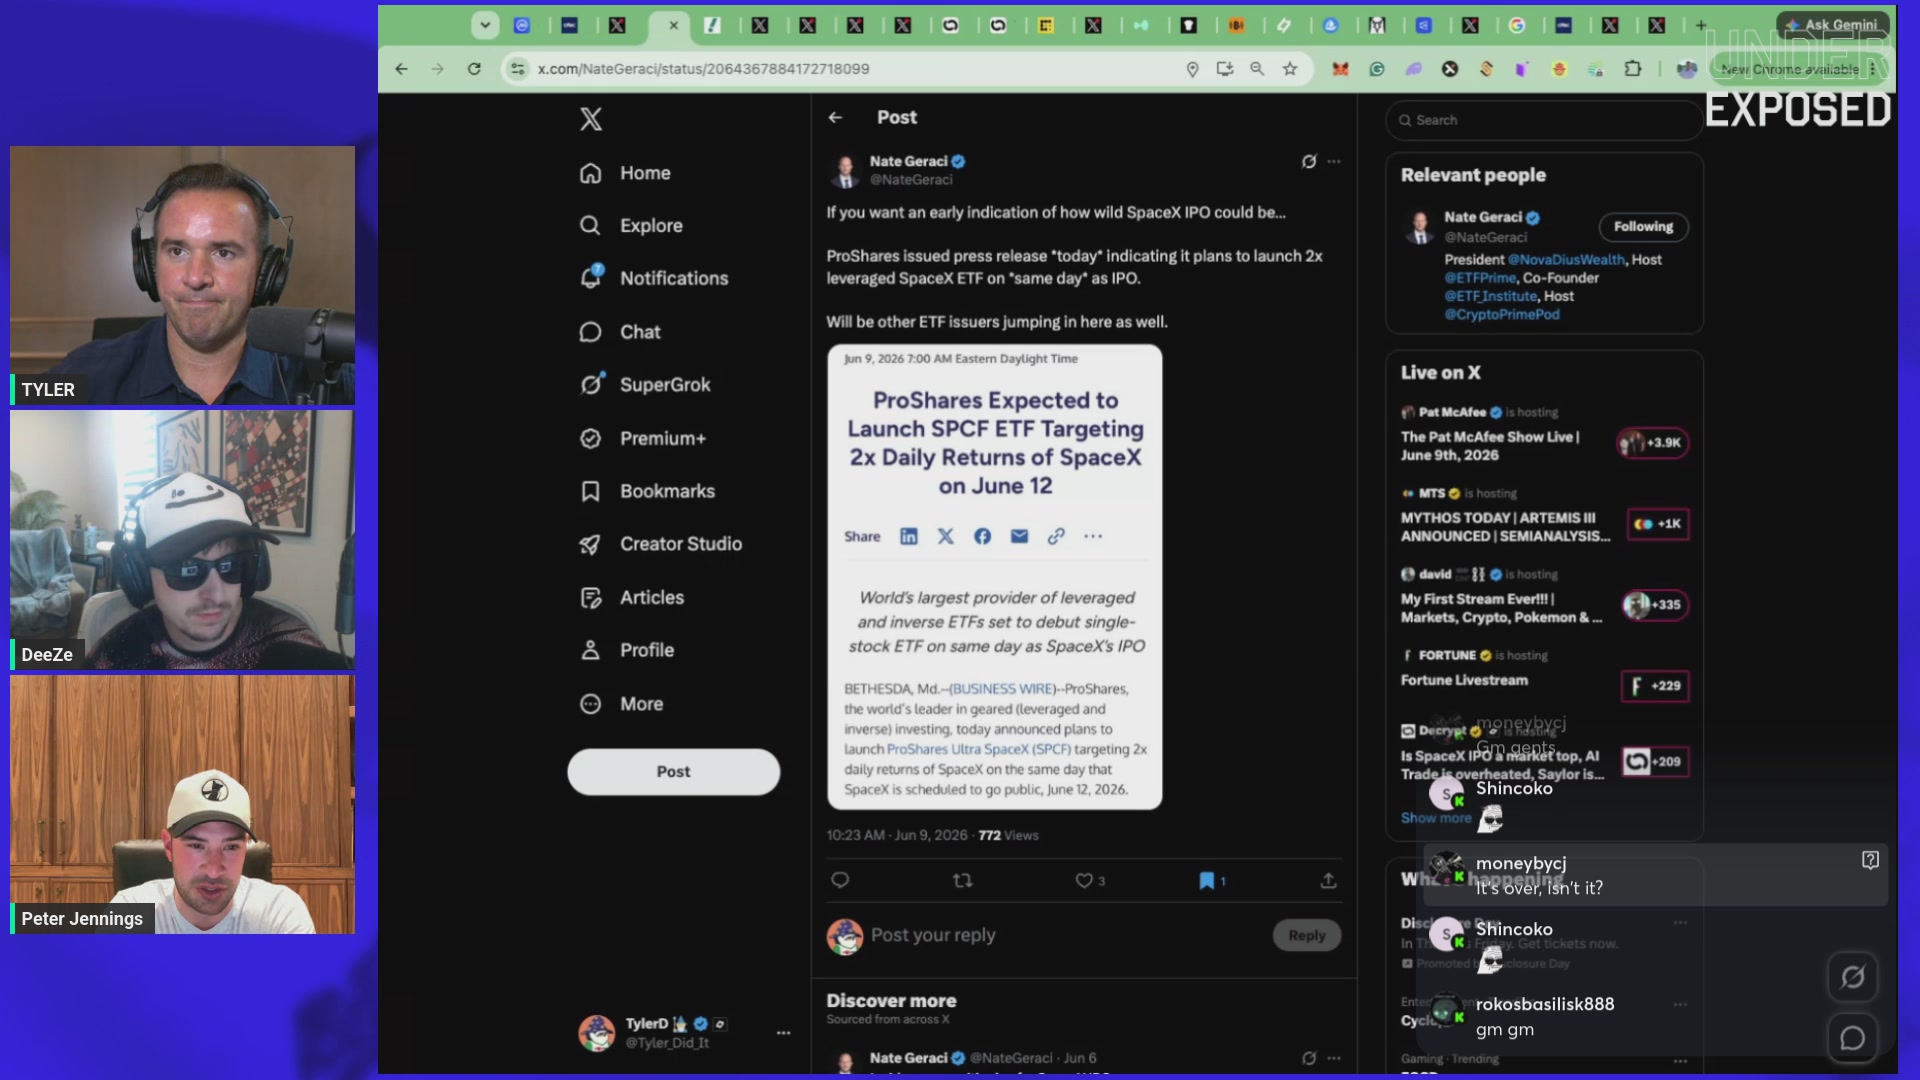Open the tab search dropdown in Chrome

point(485,25)
